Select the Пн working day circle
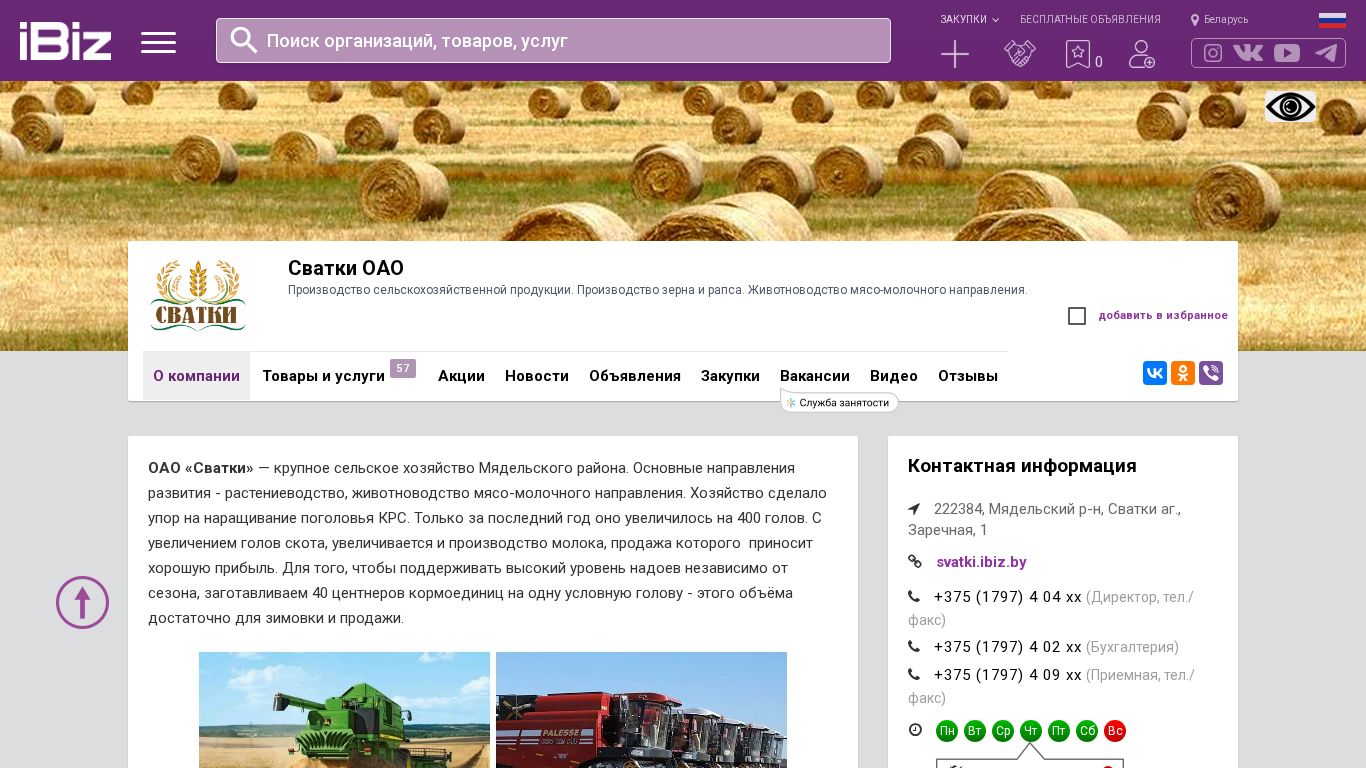 (x=947, y=731)
